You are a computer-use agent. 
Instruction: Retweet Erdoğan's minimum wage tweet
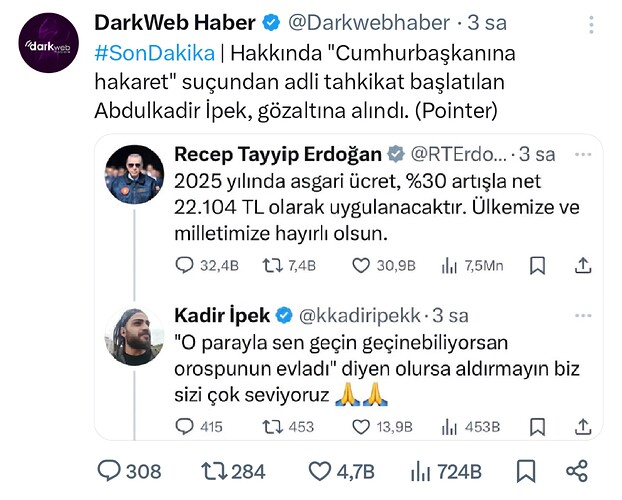click(x=270, y=265)
